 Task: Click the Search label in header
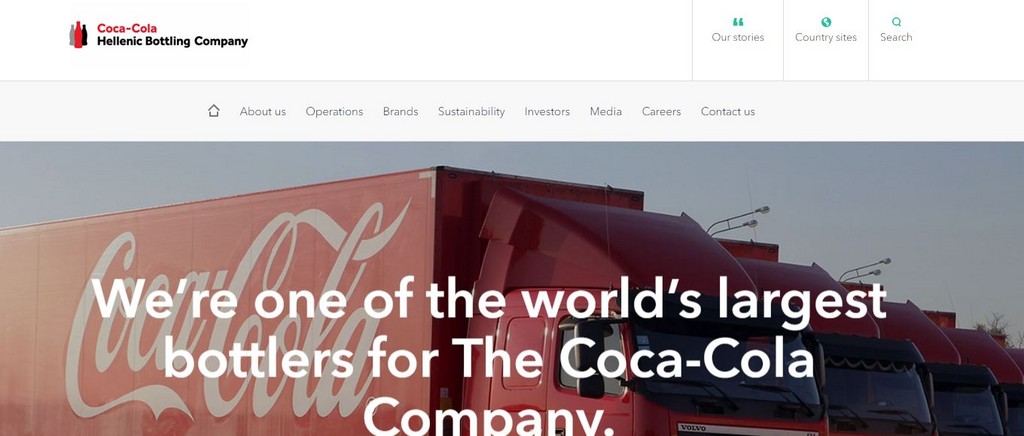(x=896, y=37)
